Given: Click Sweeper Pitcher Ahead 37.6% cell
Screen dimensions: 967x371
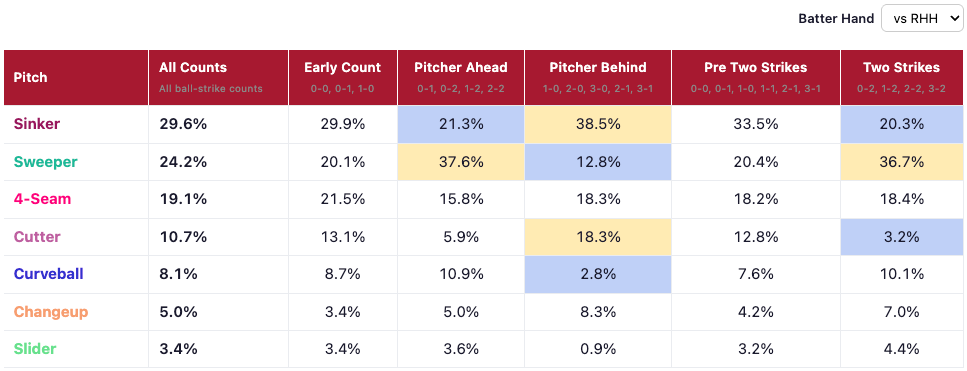Looking at the screenshot, I should click(x=461, y=162).
